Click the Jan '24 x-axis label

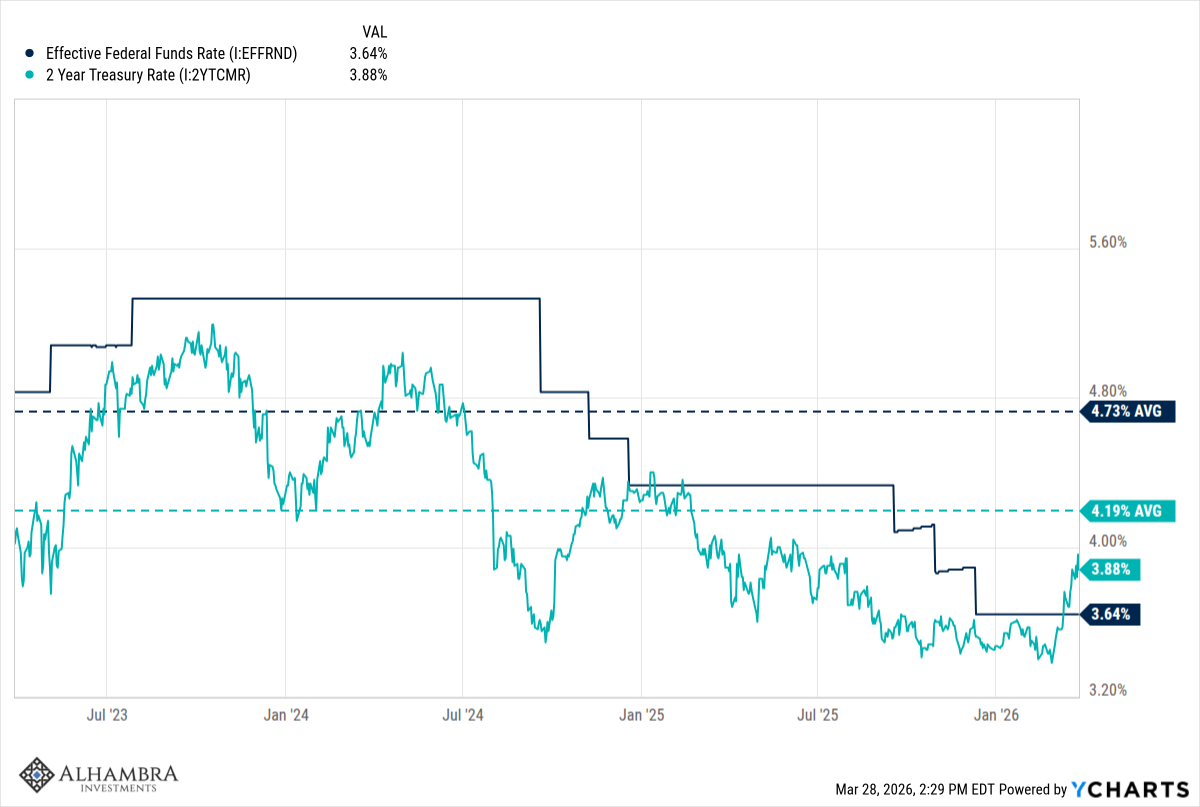(x=285, y=715)
